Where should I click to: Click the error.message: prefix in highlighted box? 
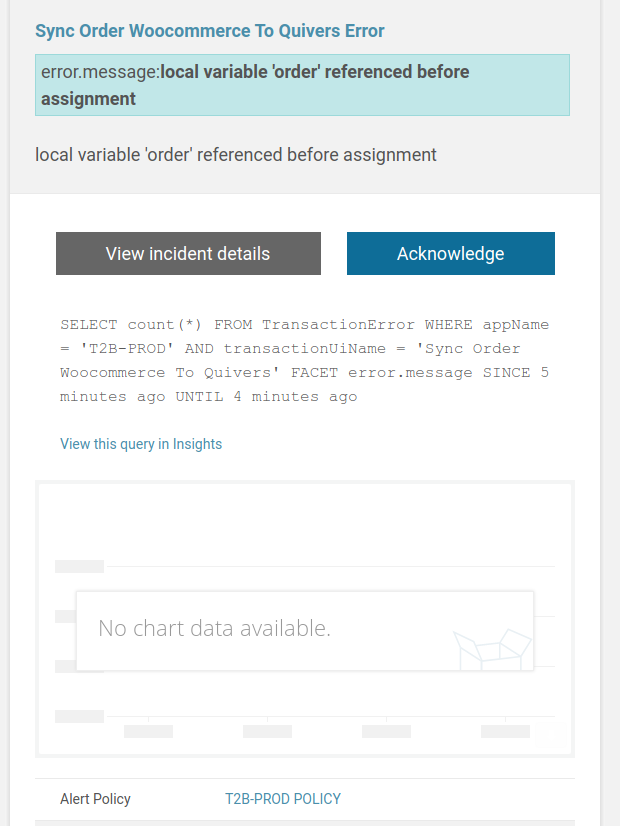[100, 72]
